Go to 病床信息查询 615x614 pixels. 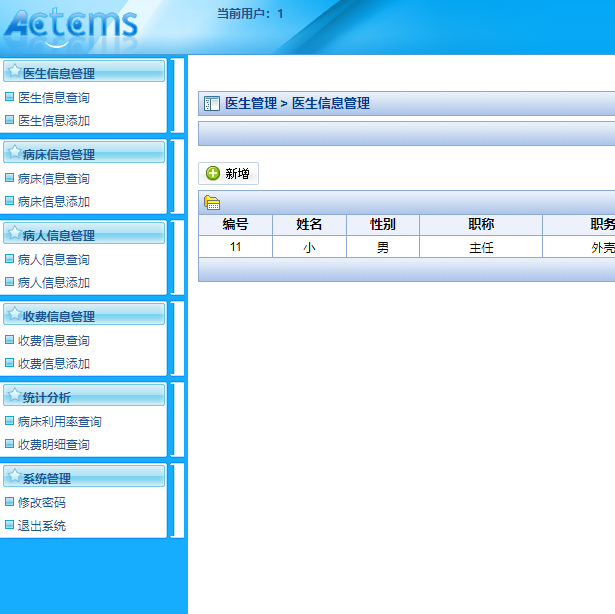pyautogui.click(x=54, y=179)
